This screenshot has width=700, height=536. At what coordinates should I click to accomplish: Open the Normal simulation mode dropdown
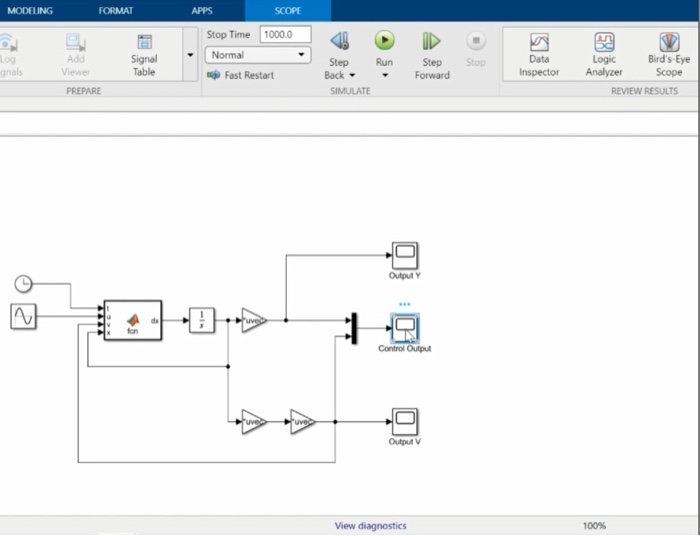click(x=258, y=55)
